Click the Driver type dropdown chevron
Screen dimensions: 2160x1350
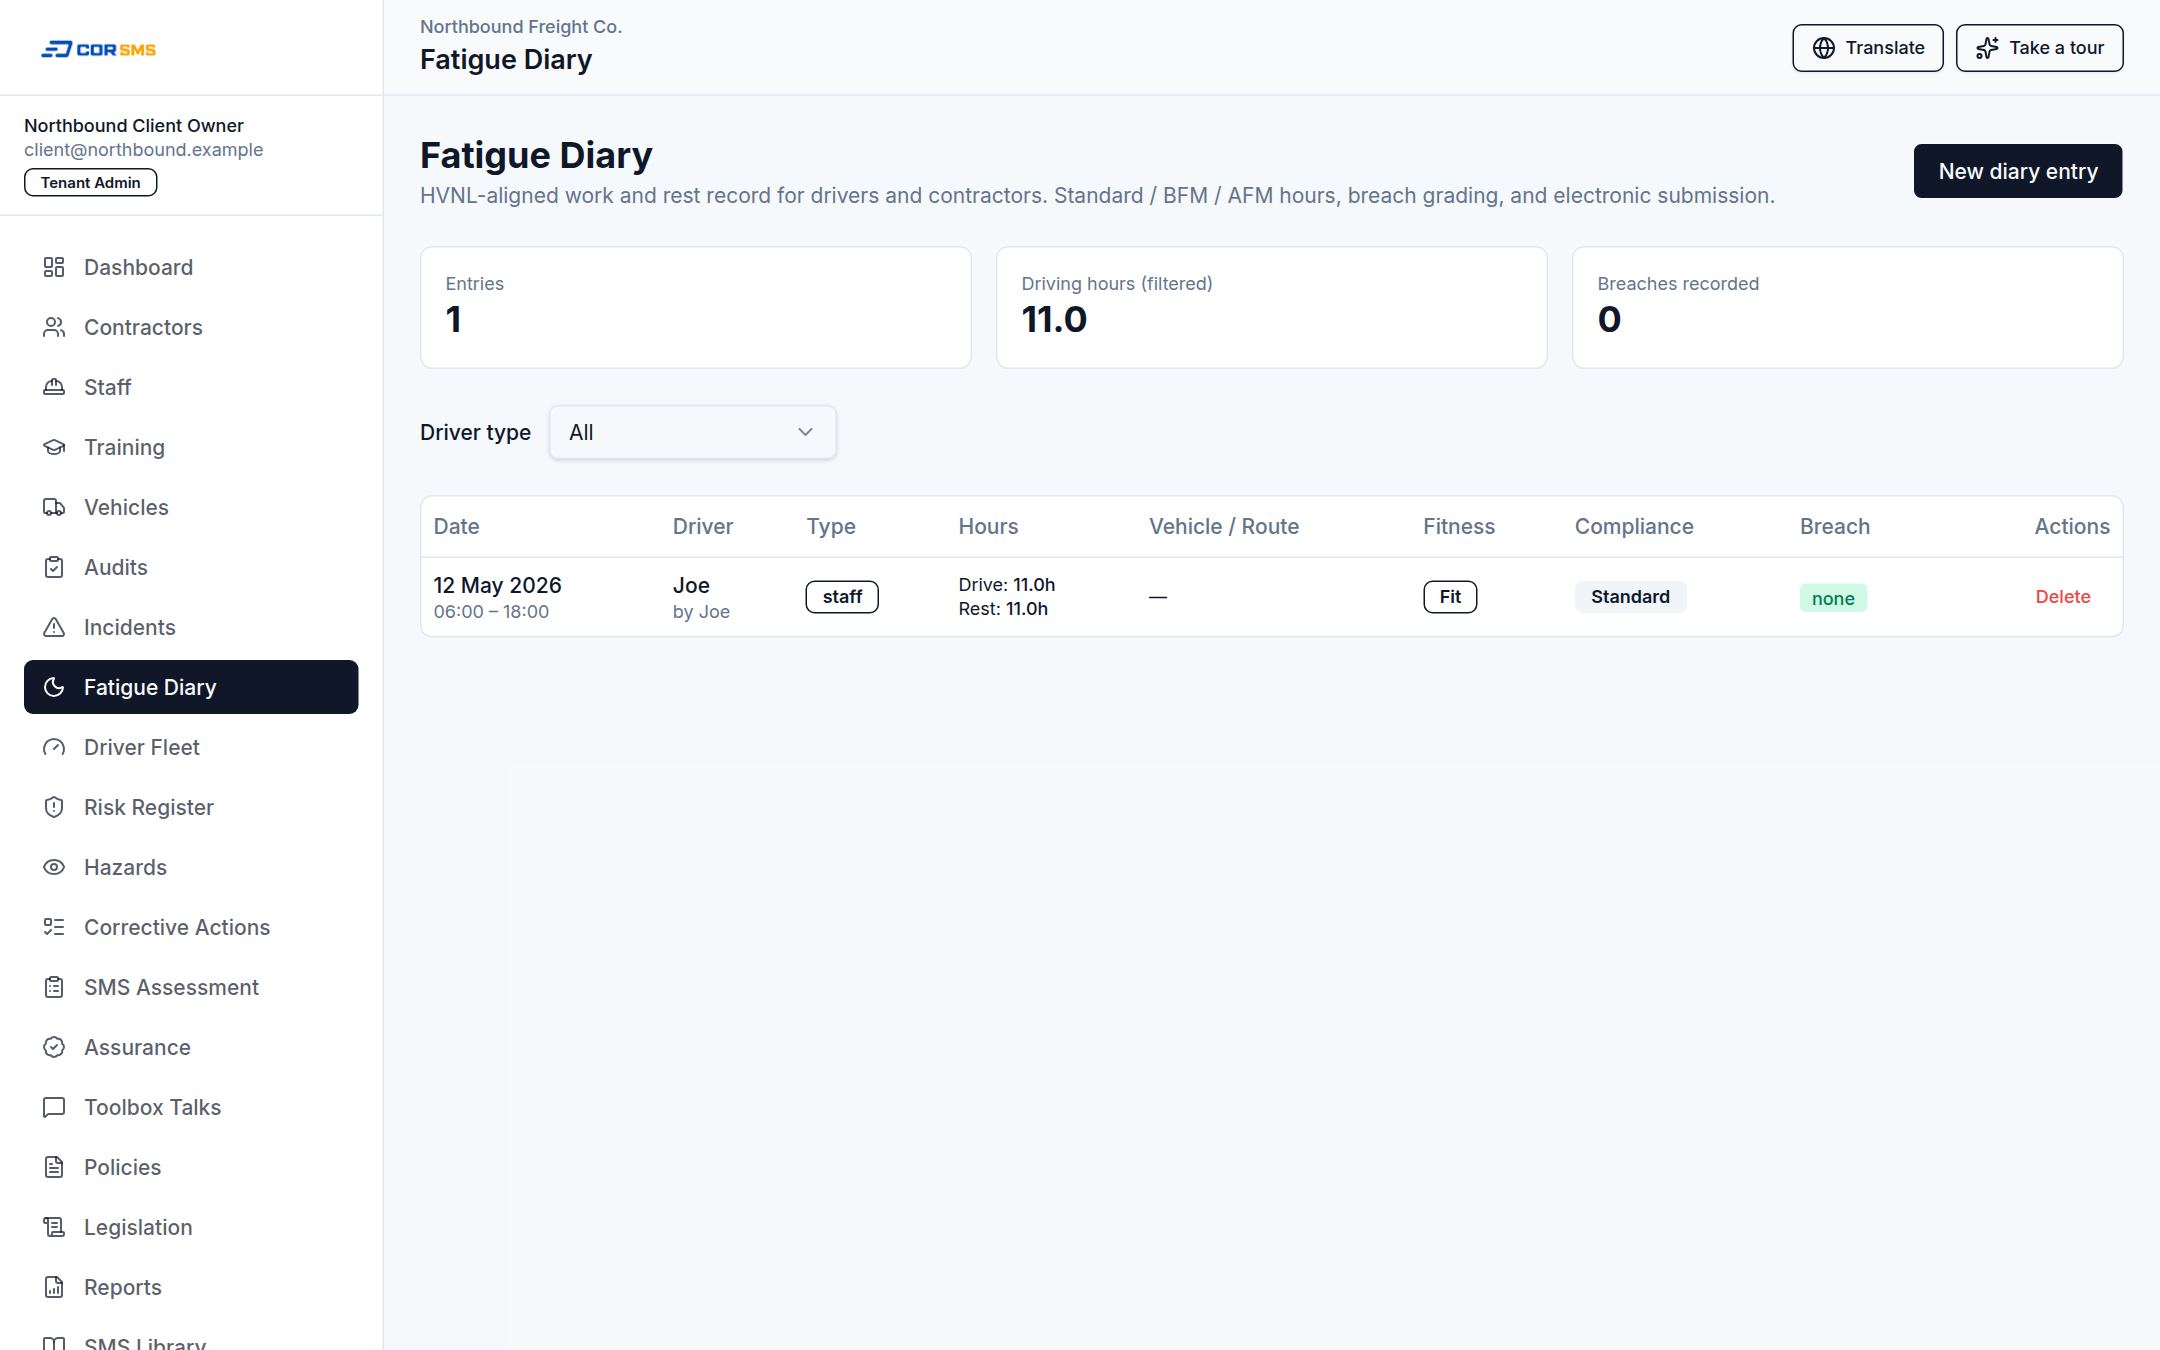click(805, 432)
